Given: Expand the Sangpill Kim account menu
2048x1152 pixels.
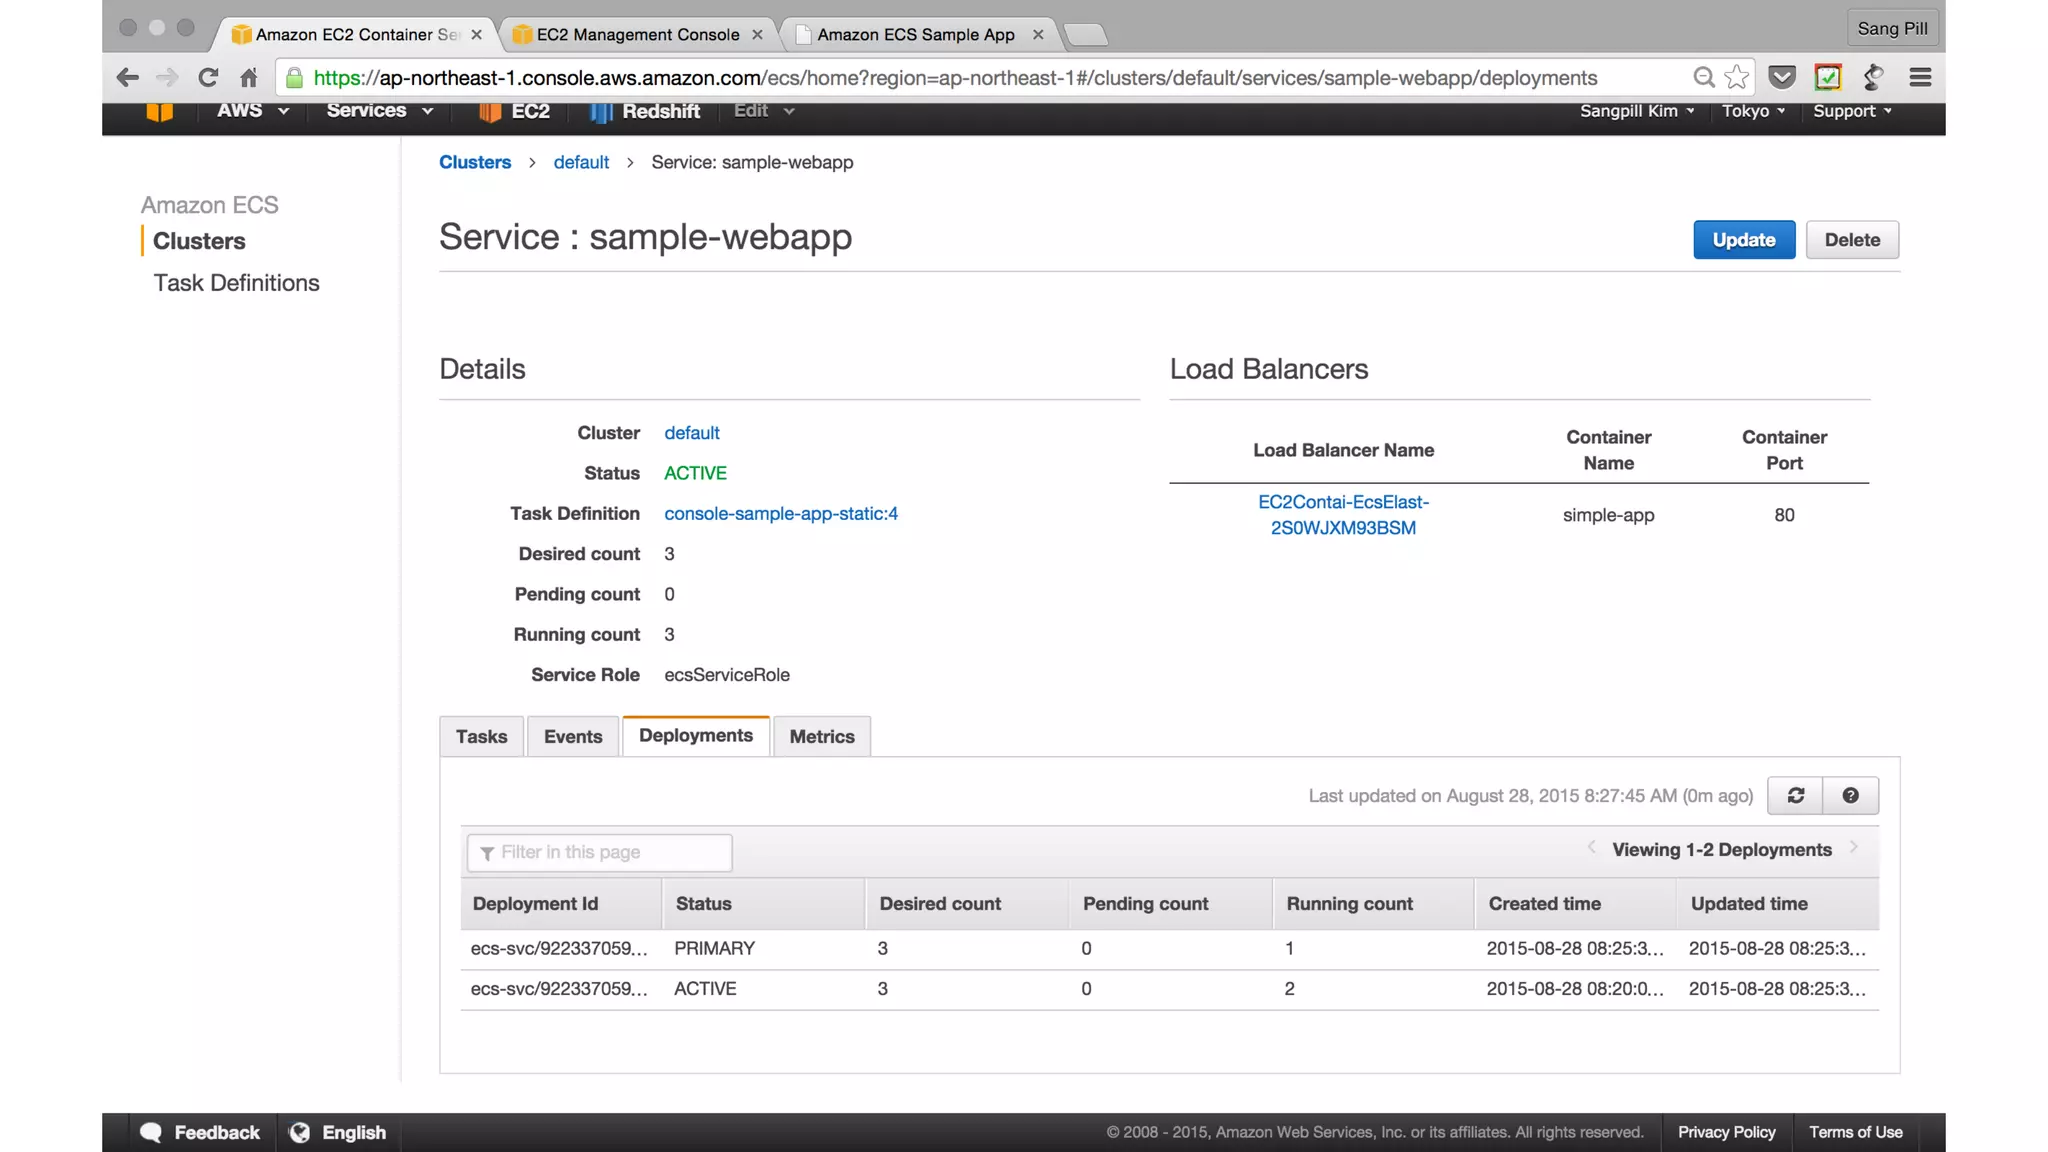Looking at the screenshot, I should click(x=1636, y=111).
